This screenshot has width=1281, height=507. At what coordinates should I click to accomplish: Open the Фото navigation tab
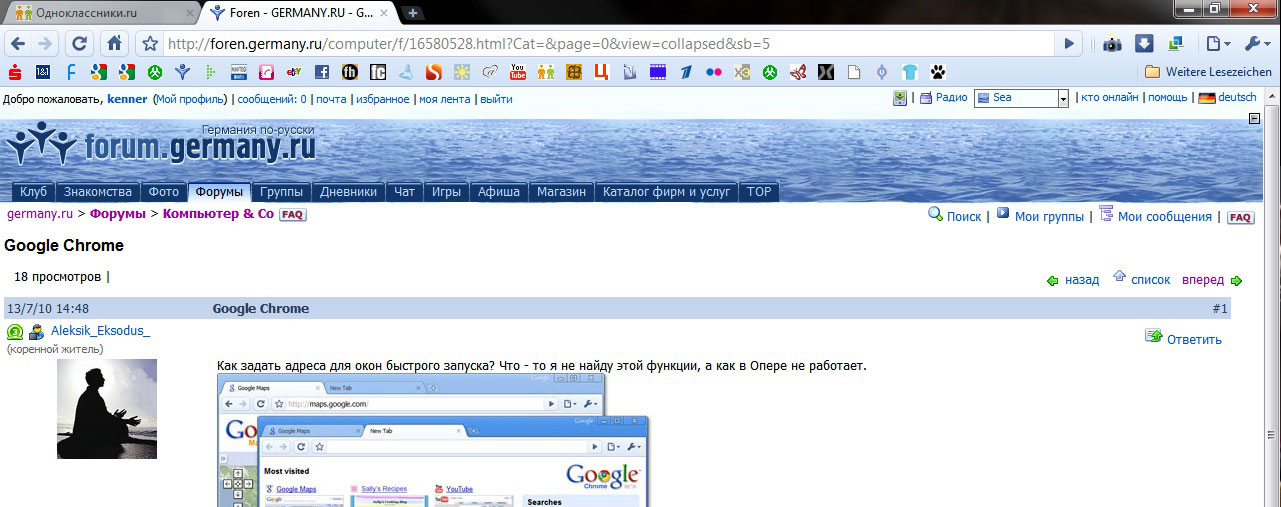(164, 192)
